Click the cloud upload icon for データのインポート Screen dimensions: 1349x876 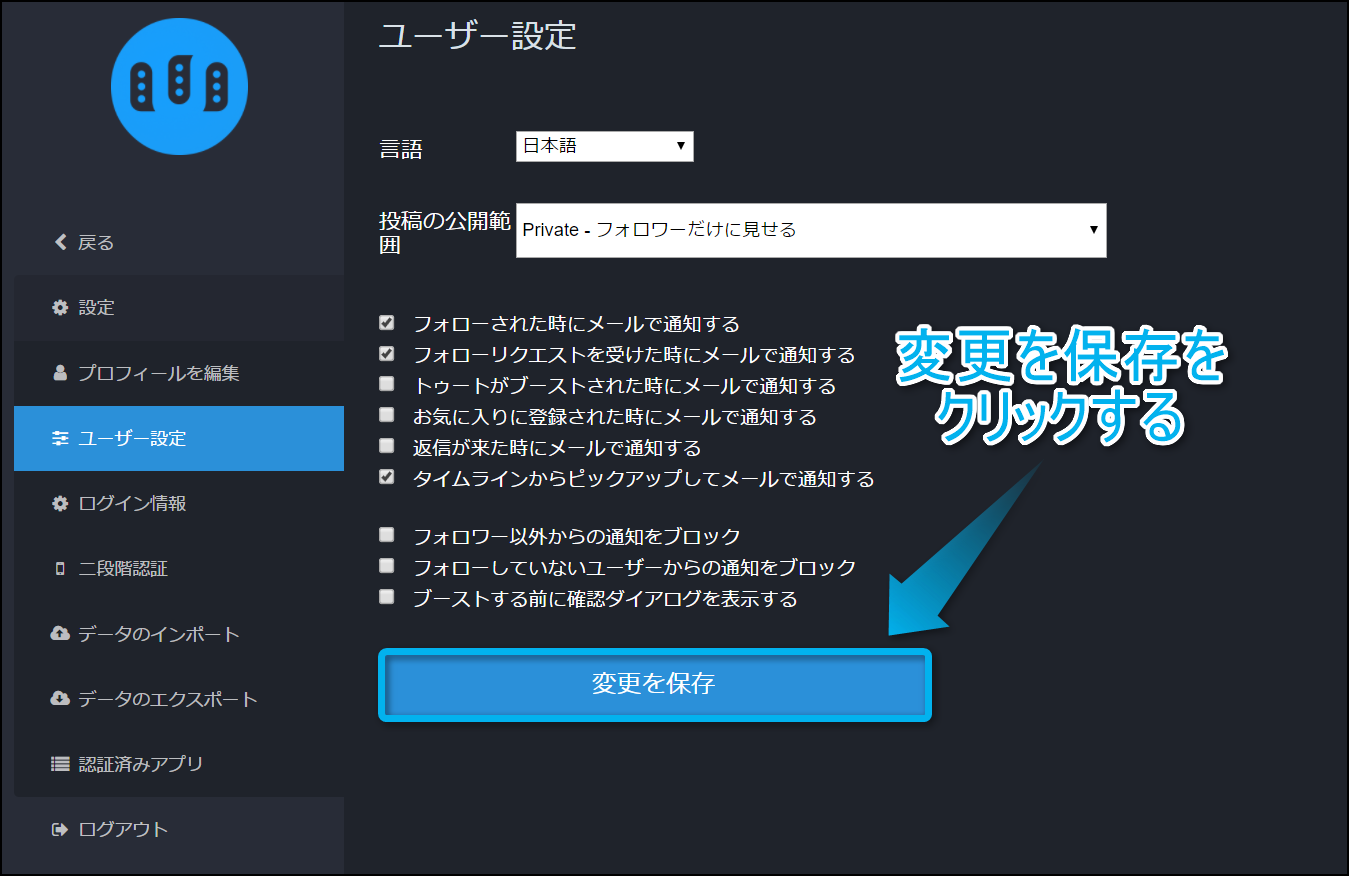pos(60,634)
